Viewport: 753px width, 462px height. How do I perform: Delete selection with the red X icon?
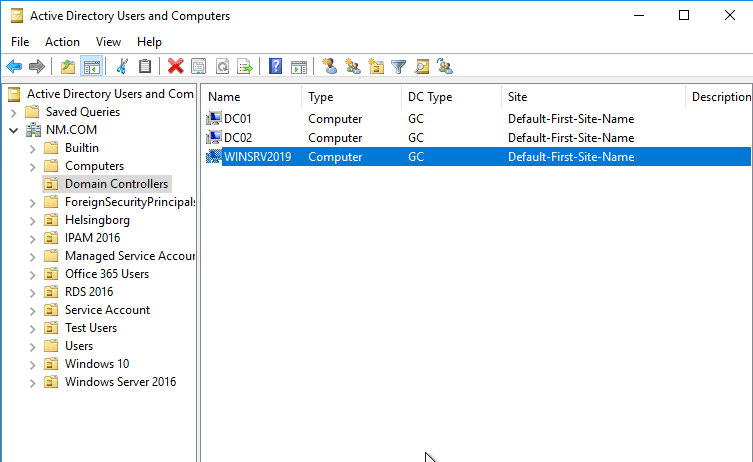click(175, 66)
